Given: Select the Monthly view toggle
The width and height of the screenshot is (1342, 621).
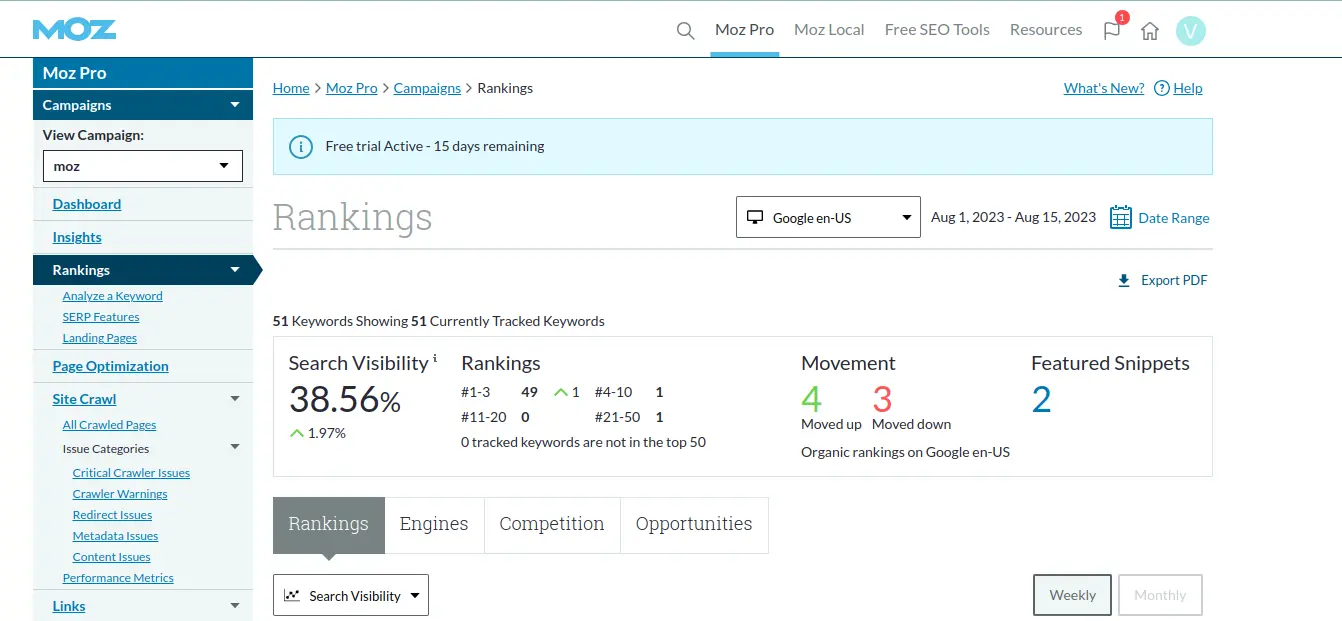Looking at the screenshot, I should coord(1160,595).
